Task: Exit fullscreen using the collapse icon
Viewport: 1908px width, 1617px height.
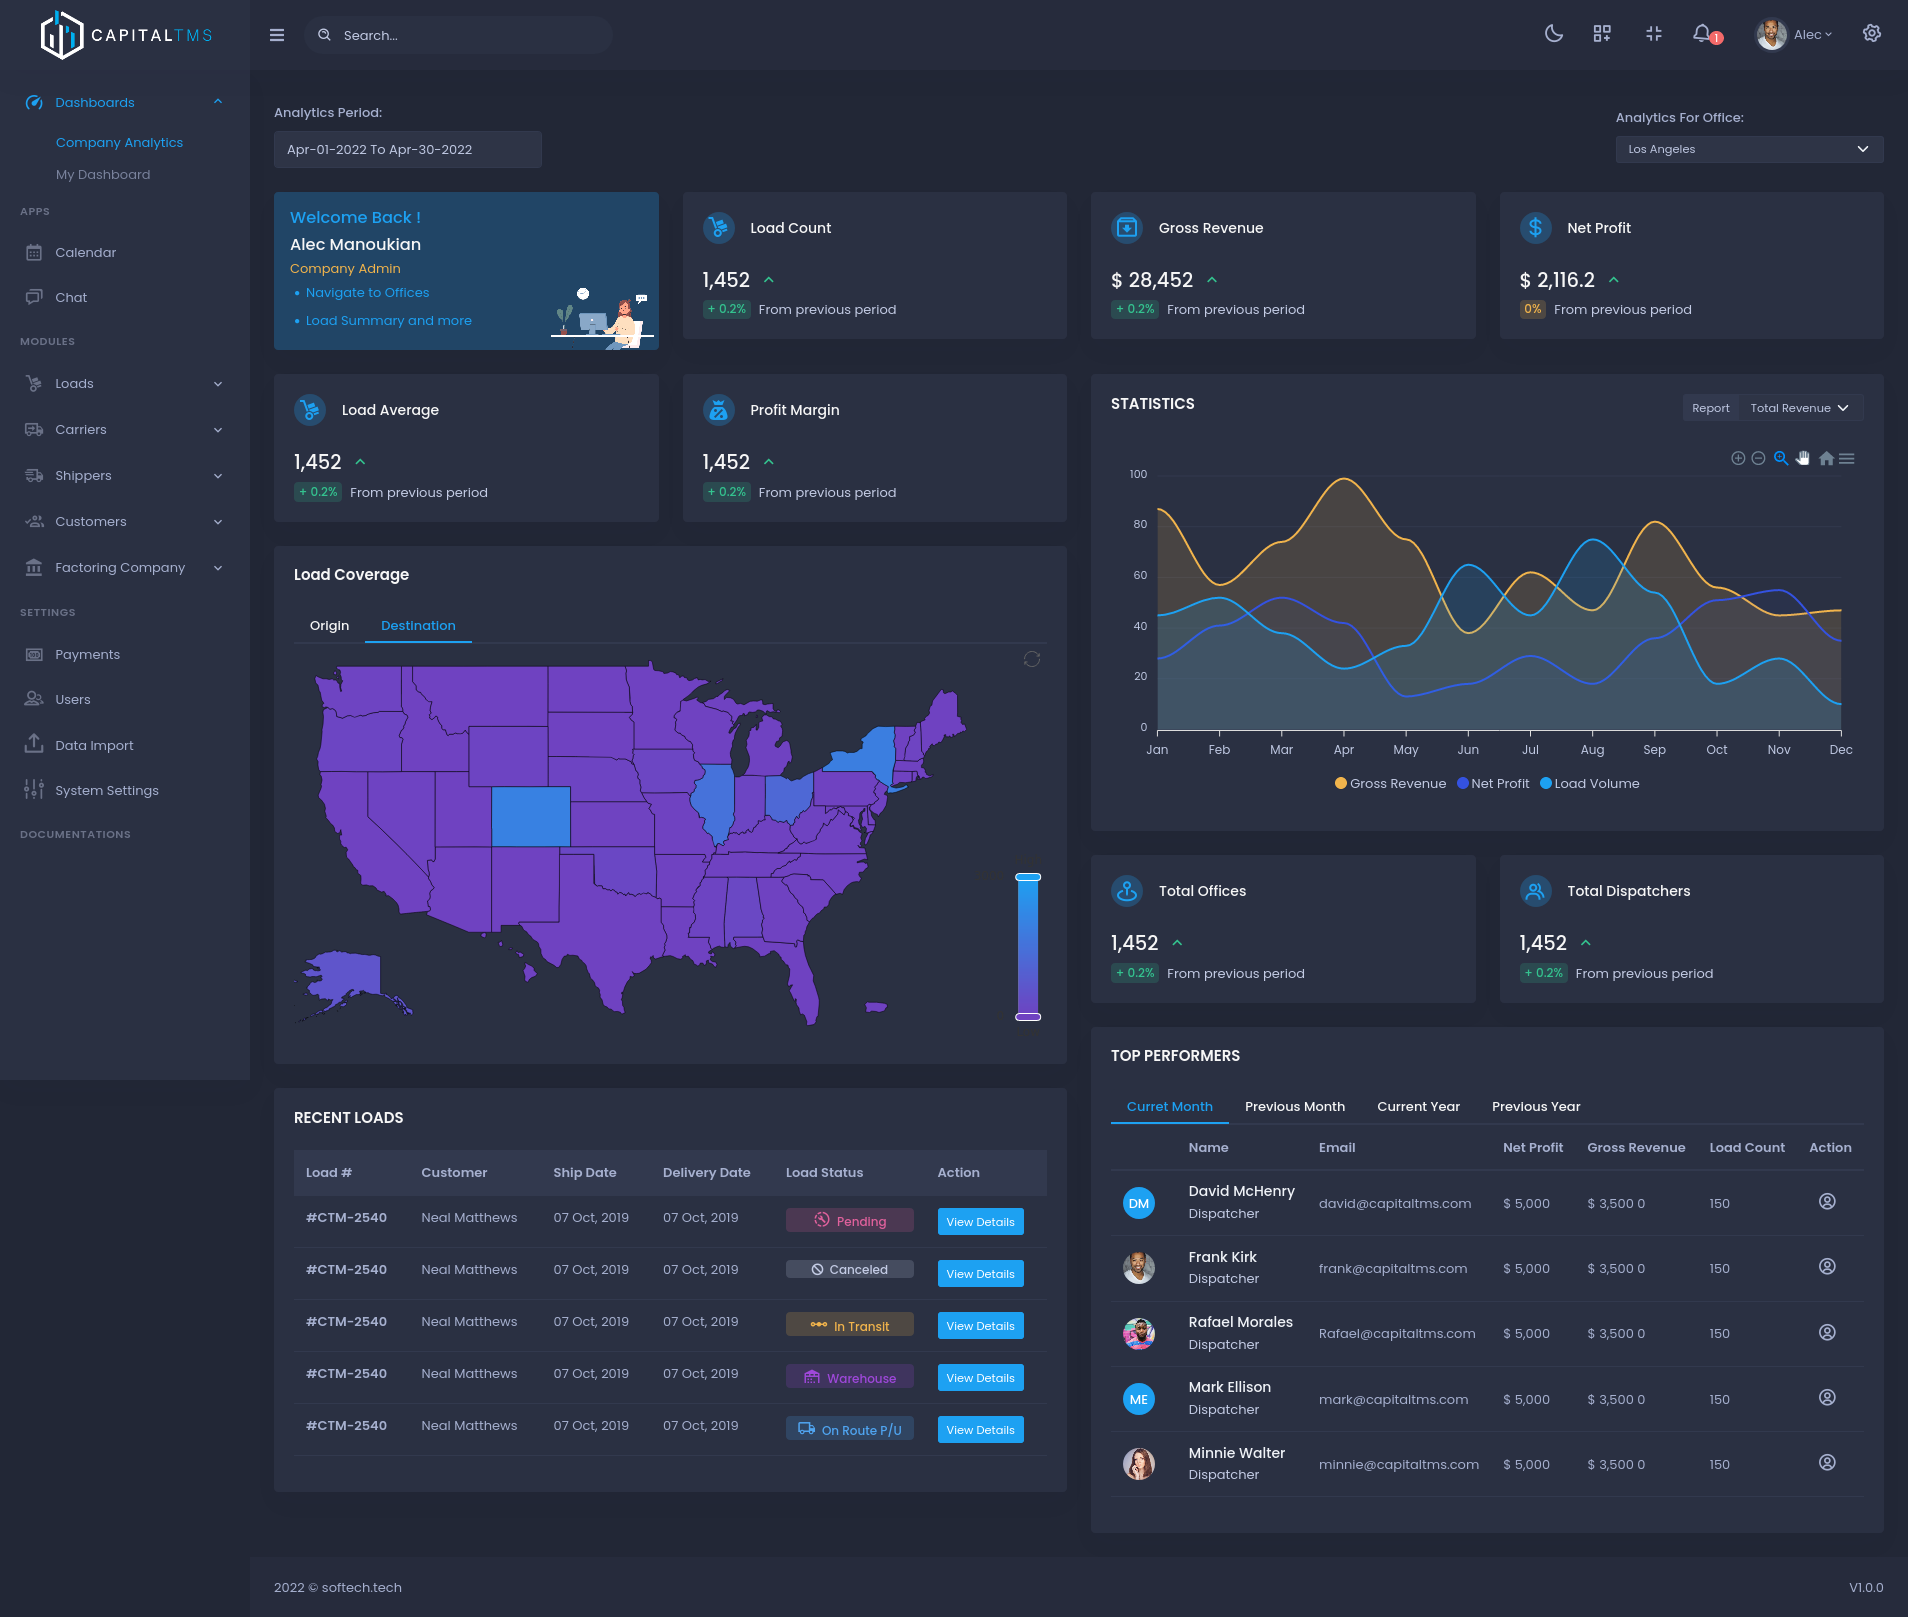Action: click(1653, 34)
